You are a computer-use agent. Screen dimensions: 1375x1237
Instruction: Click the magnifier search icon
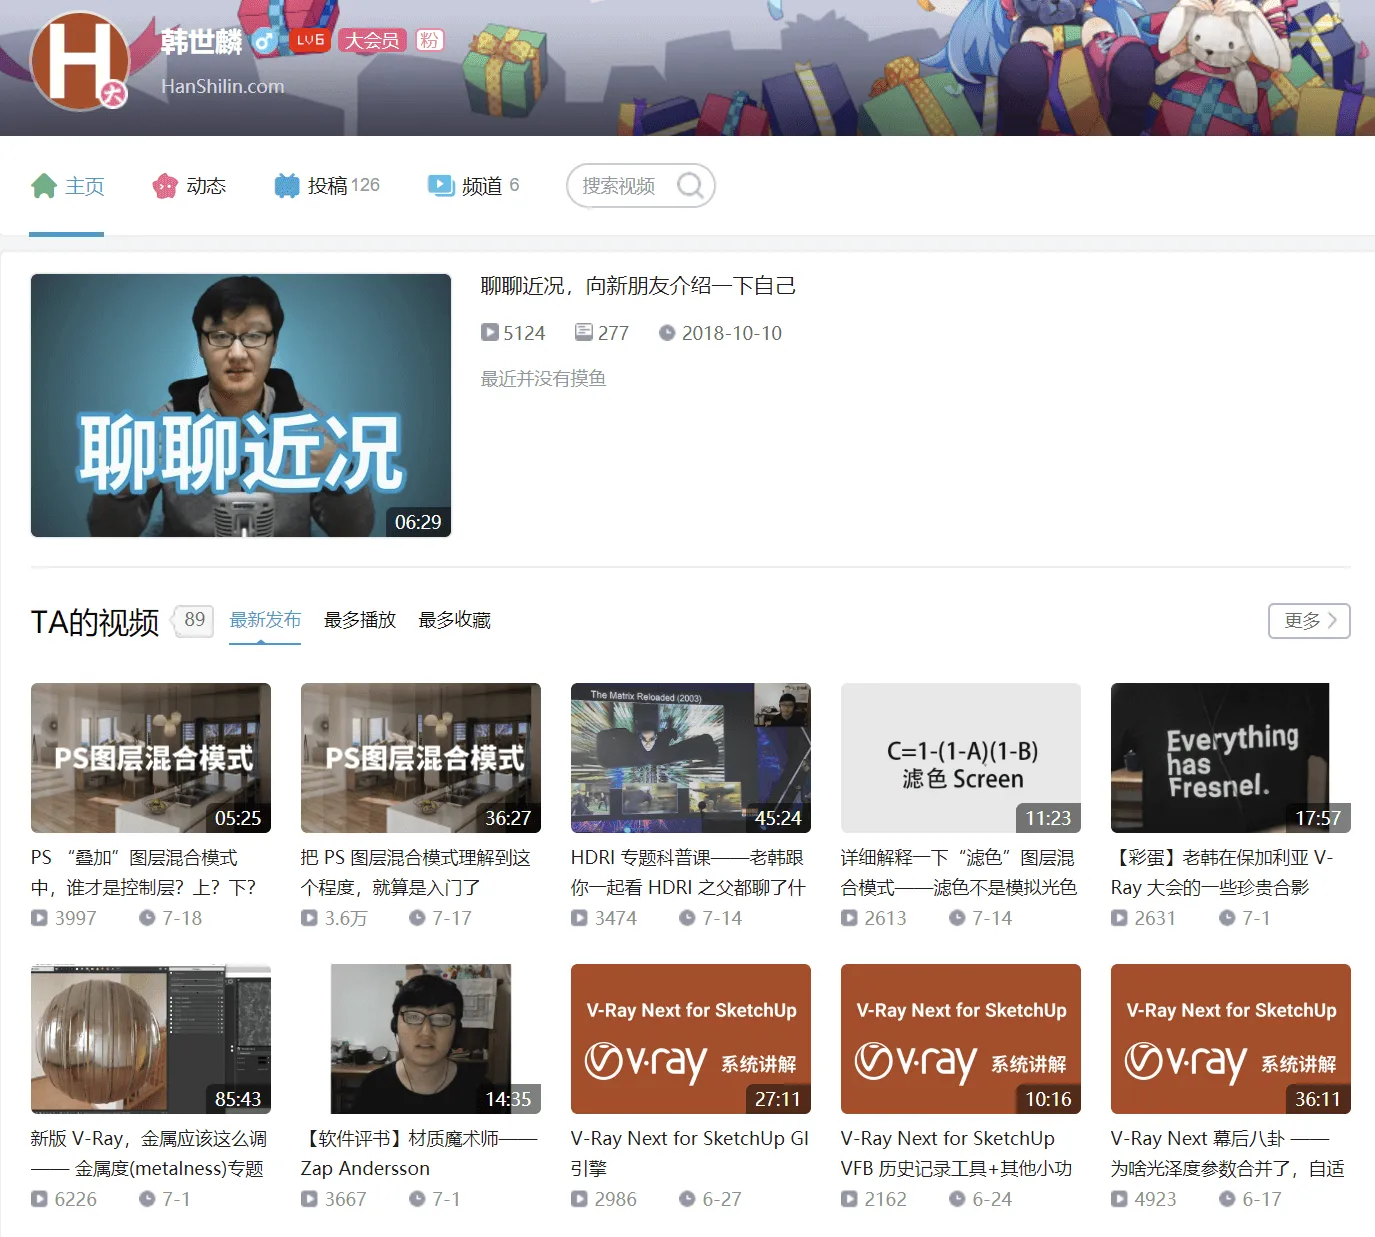(690, 186)
